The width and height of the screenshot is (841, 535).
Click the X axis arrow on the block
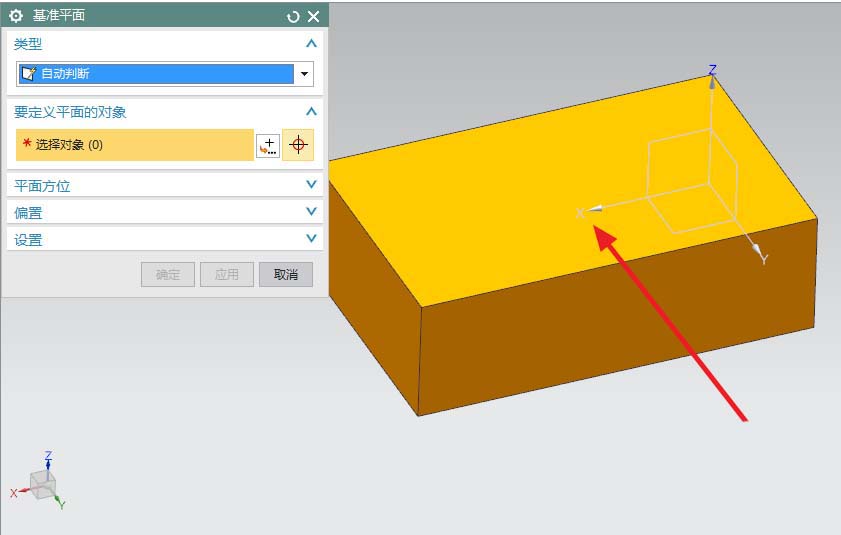pos(594,209)
